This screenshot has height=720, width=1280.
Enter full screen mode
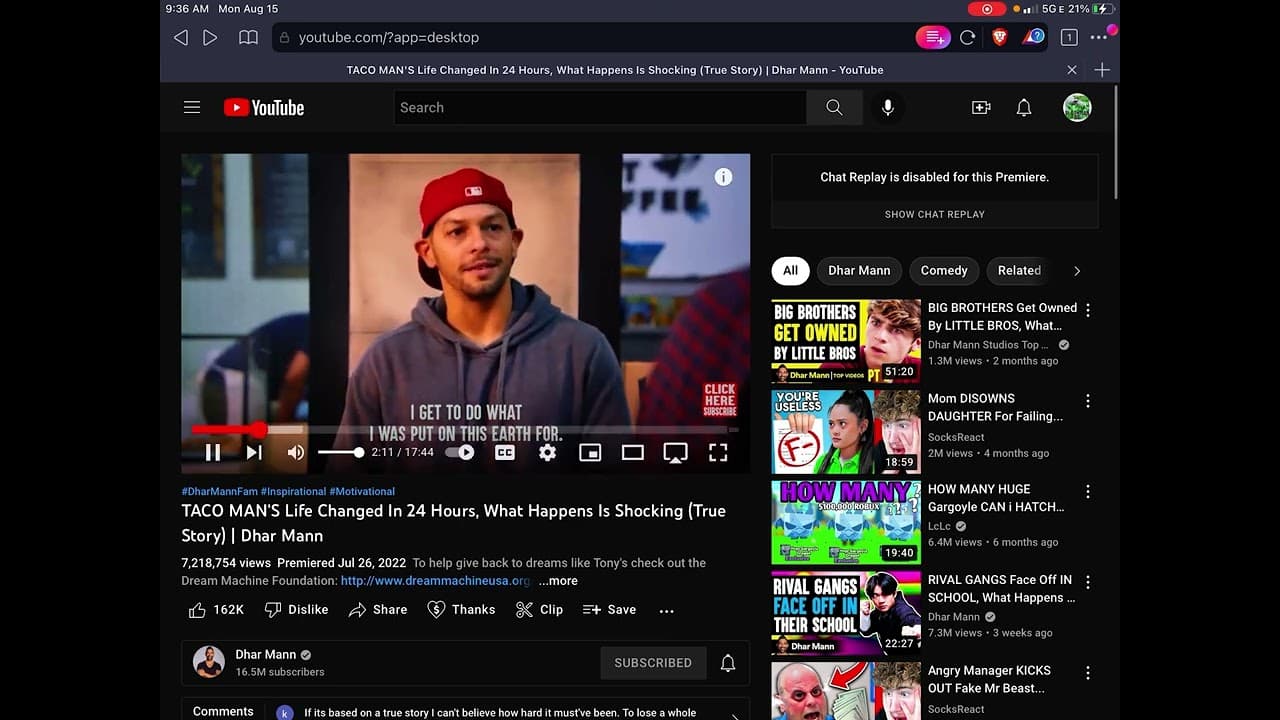(x=718, y=452)
